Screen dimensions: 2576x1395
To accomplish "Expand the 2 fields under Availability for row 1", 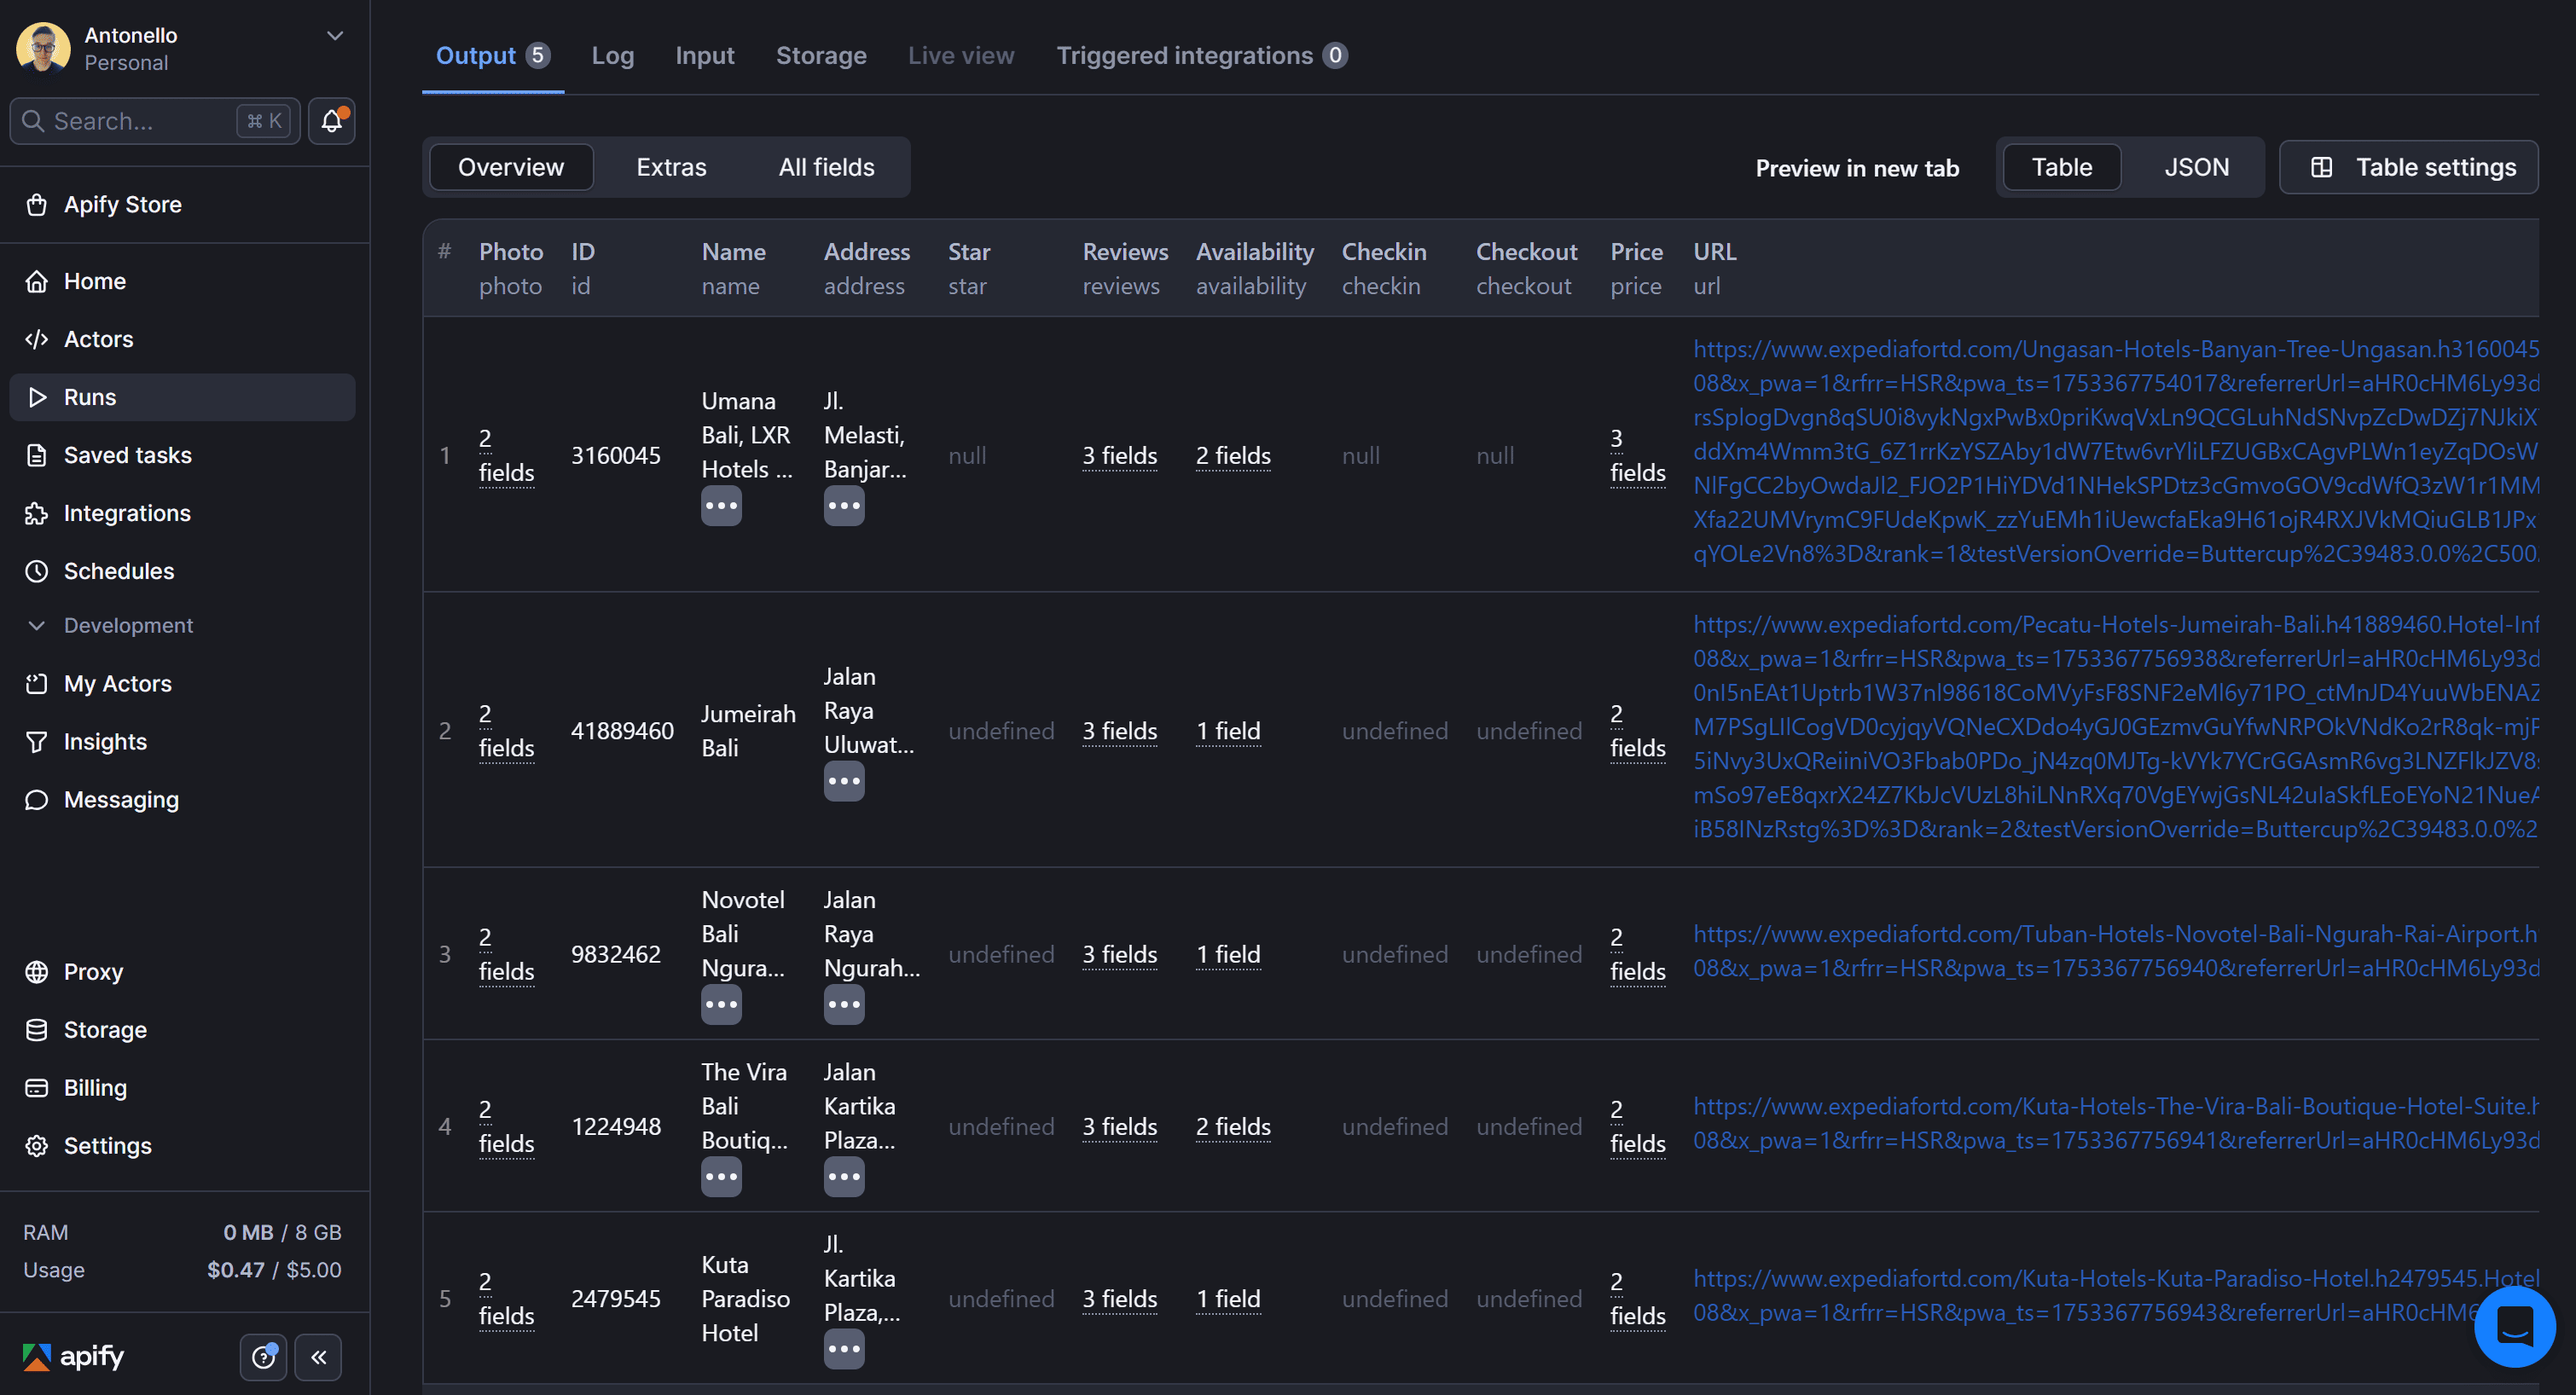I will tap(1232, 455).
